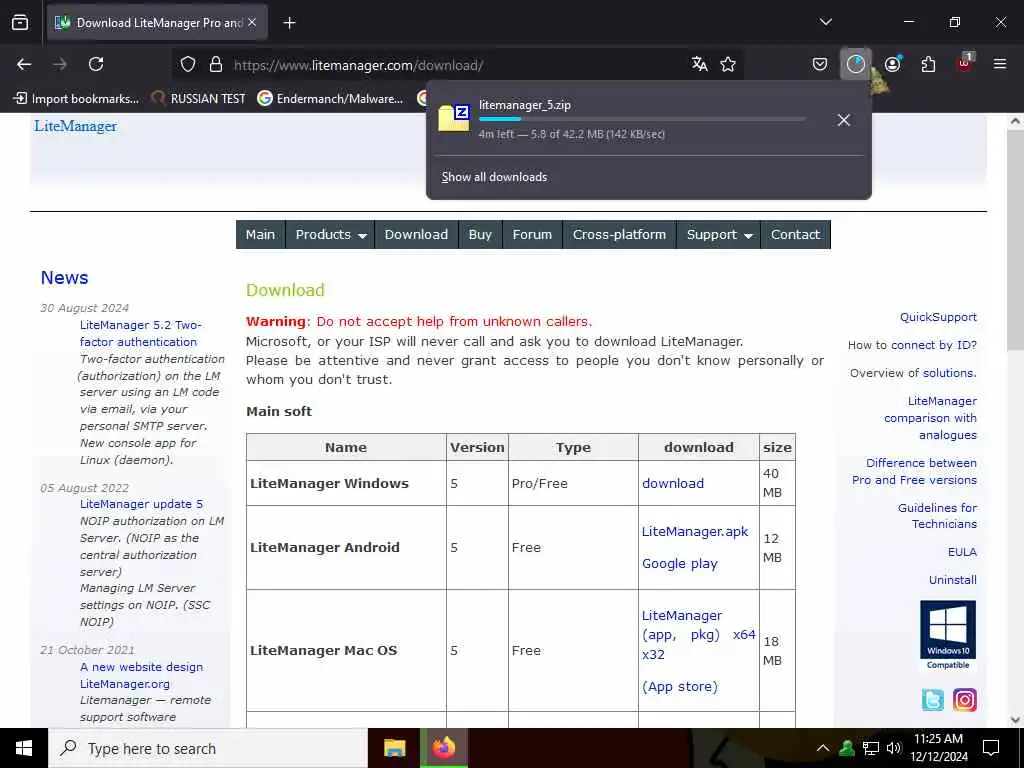The height and width of the screenshot is (768, 1024).
Task: Open the Download menu item
Action: pos(416,234)
